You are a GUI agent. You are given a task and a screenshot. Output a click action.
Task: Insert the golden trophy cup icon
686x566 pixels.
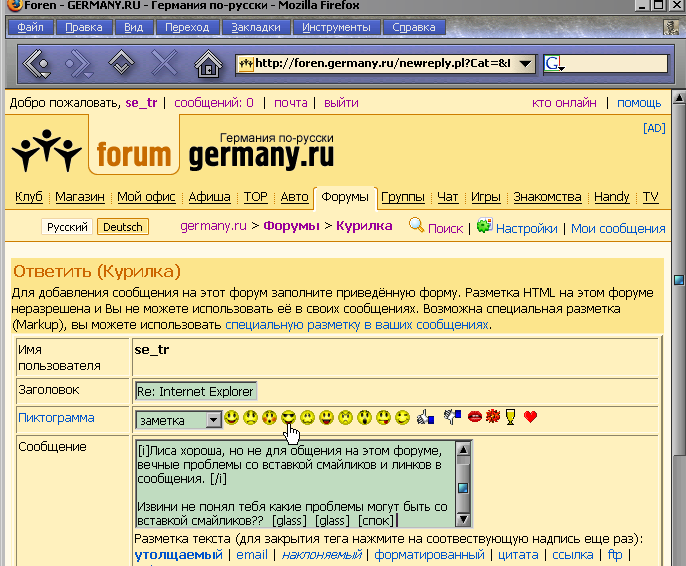coord(511,417)
